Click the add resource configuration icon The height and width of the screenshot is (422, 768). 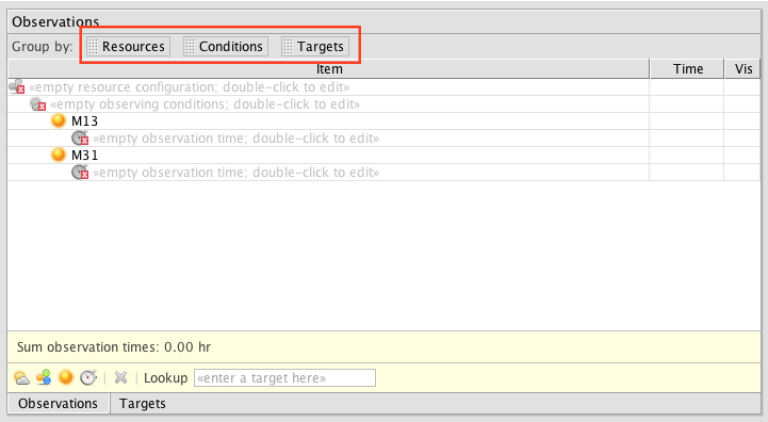click(44, 377)
